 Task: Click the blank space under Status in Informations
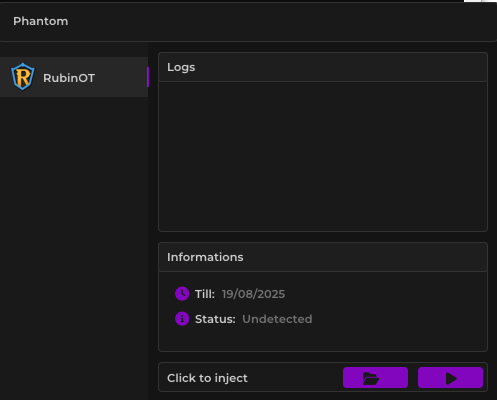click(323, 339)
